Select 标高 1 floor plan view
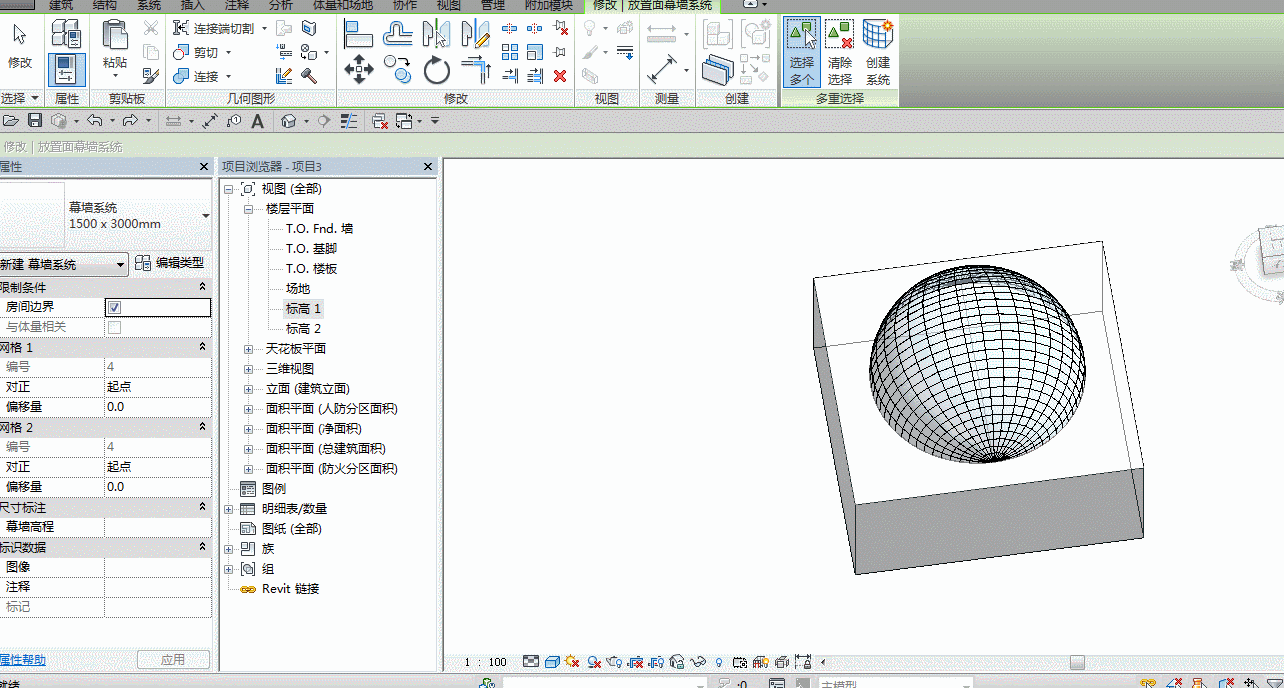The width and height of the screenshot is (1284, 688). 303,309
